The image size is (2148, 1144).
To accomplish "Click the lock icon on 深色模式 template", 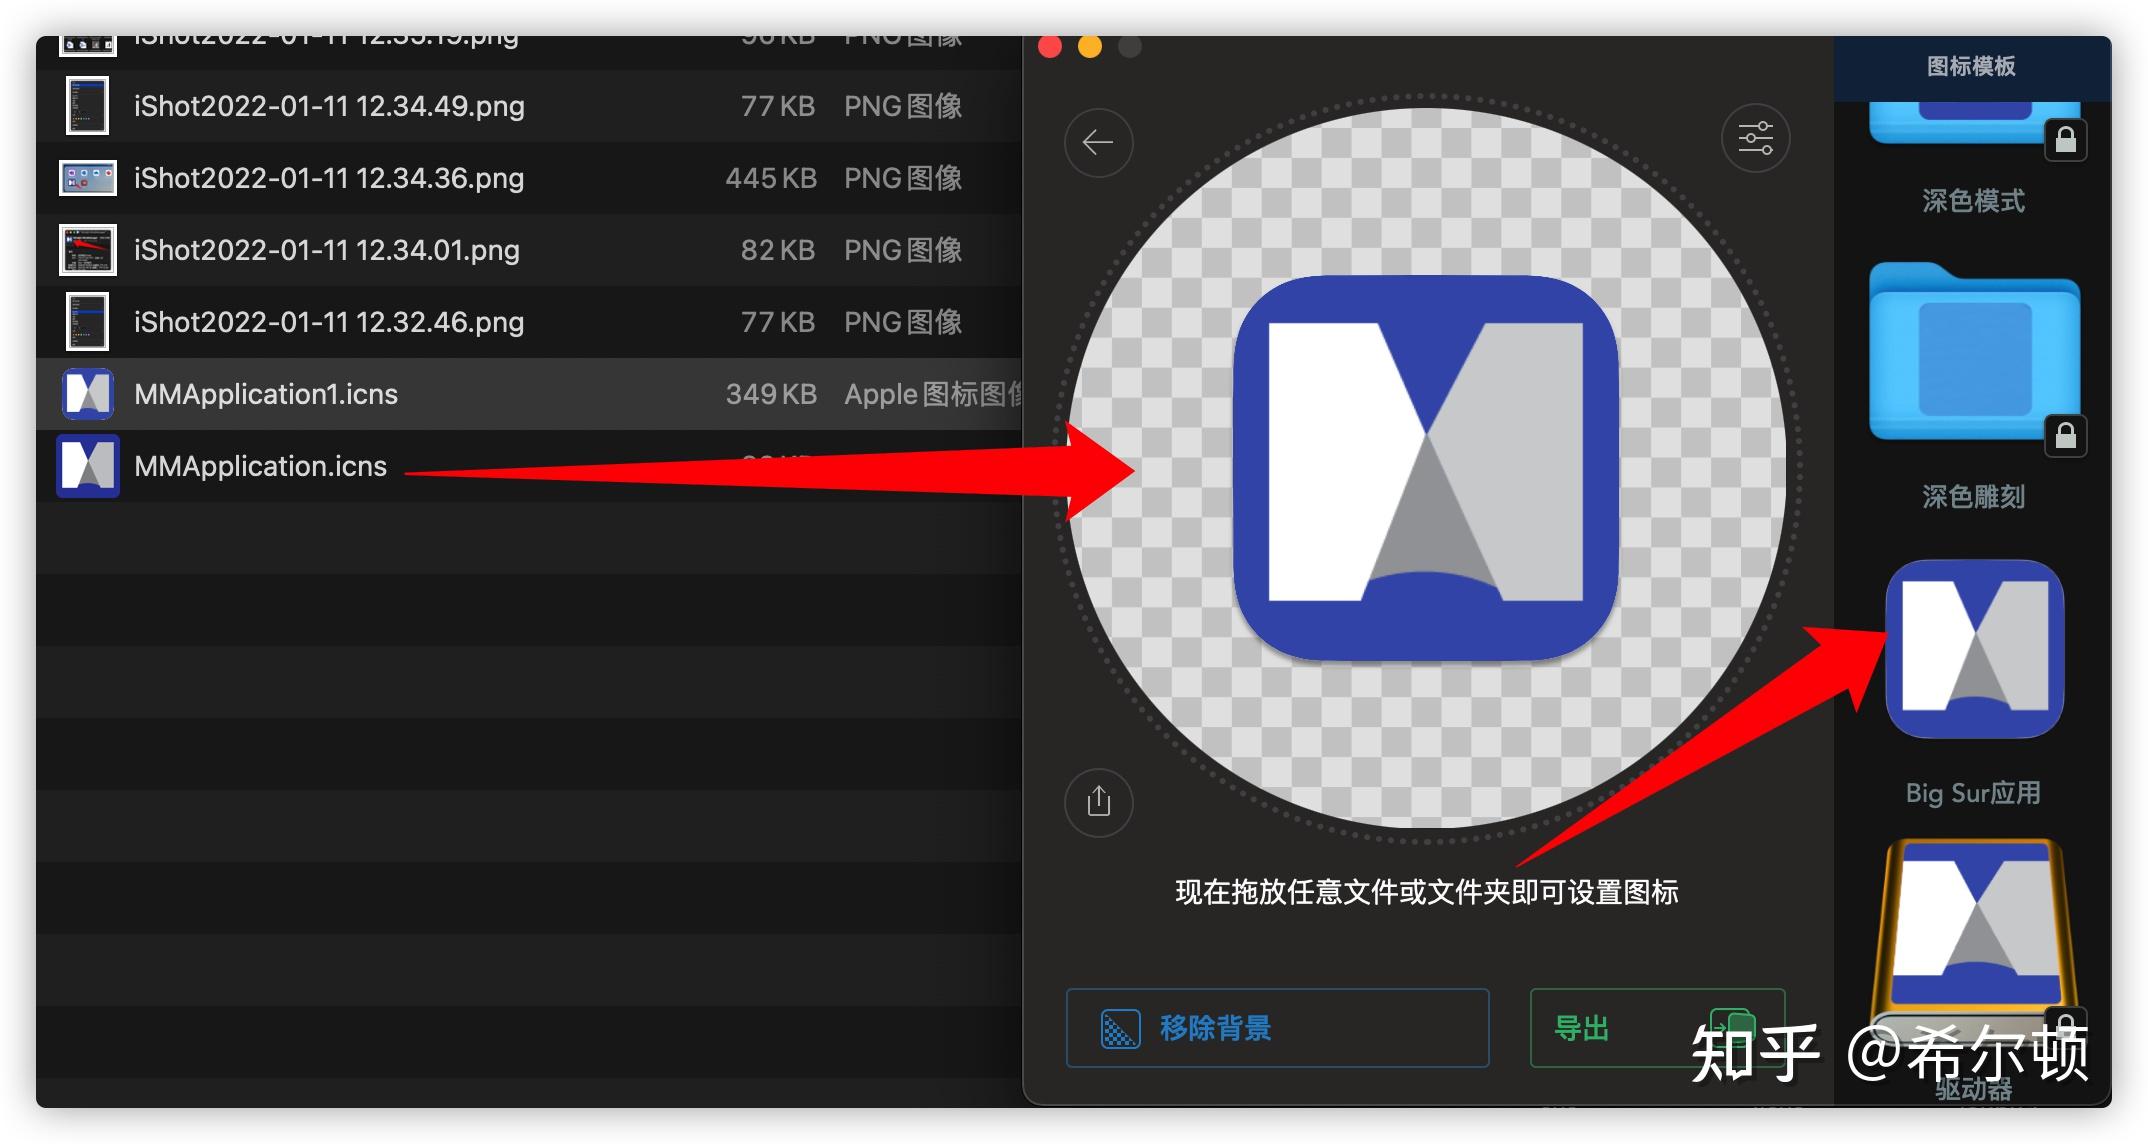I will pos(2066,140).
